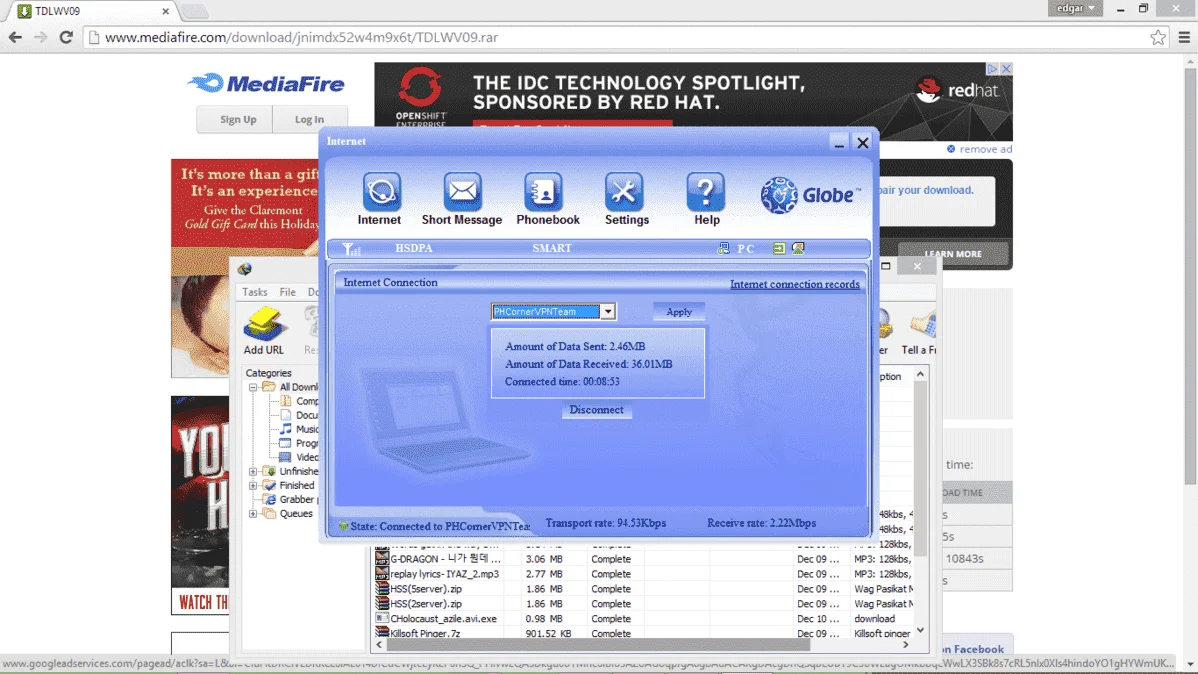Close the TDLWV09 browser tab
1198x674 pixels.
(x=165, y=11)
